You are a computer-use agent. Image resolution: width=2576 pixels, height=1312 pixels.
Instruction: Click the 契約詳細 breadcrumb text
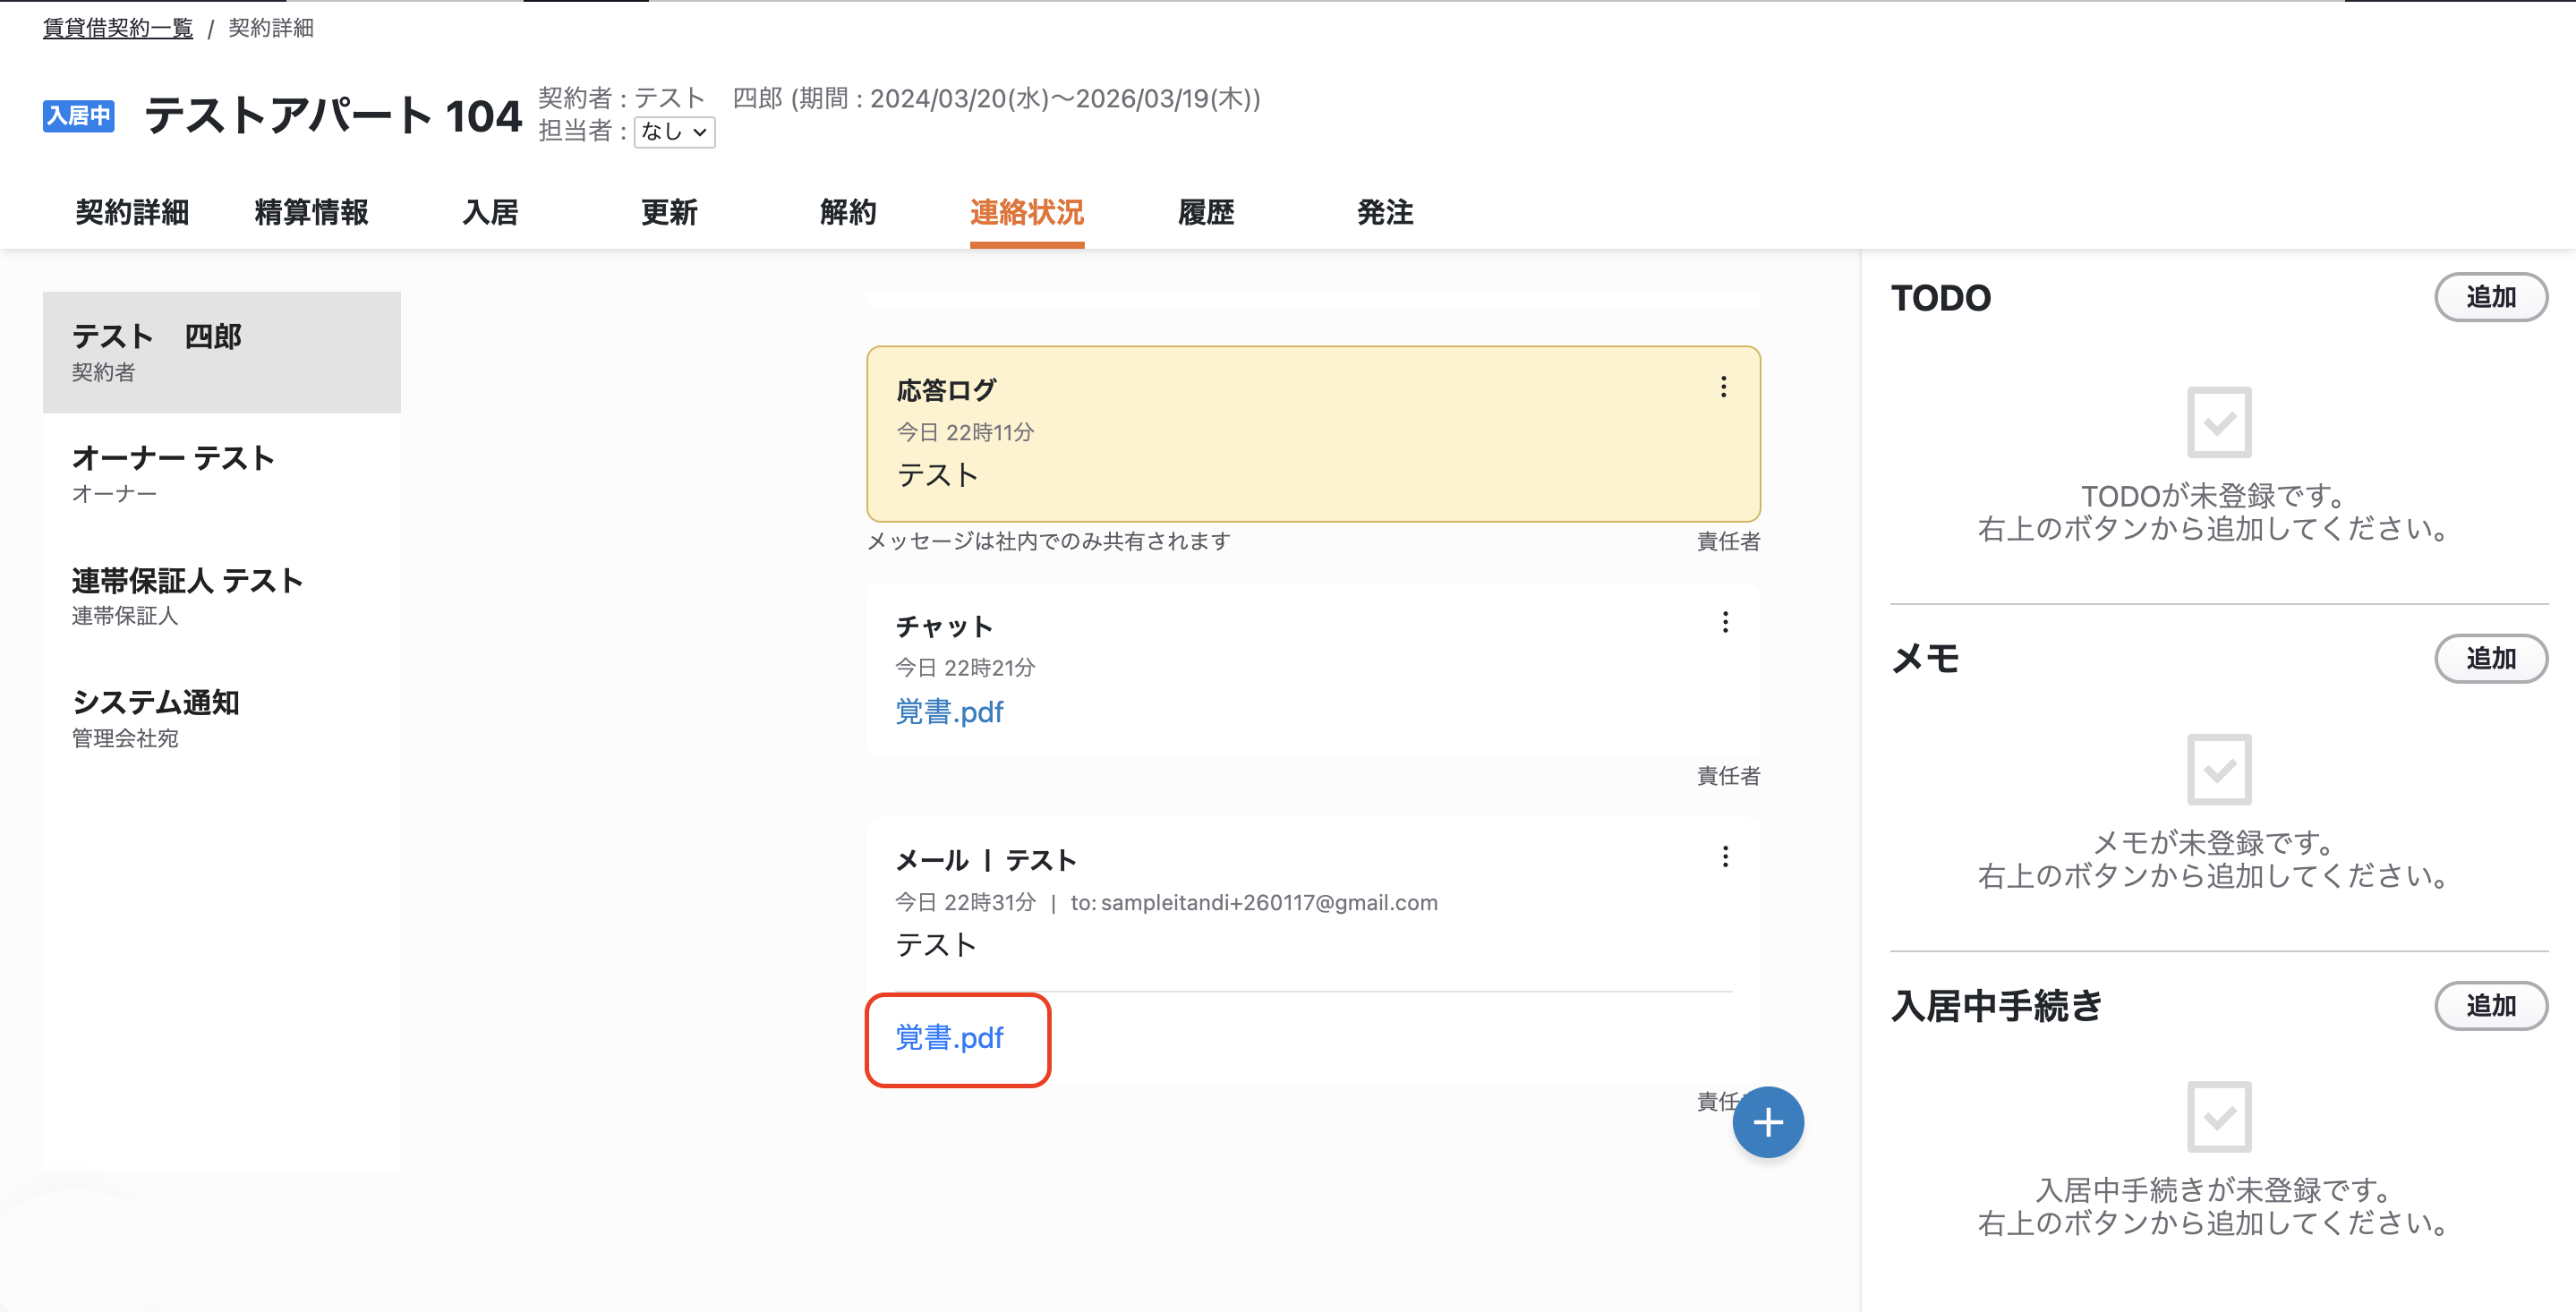[x=271, y=28]
